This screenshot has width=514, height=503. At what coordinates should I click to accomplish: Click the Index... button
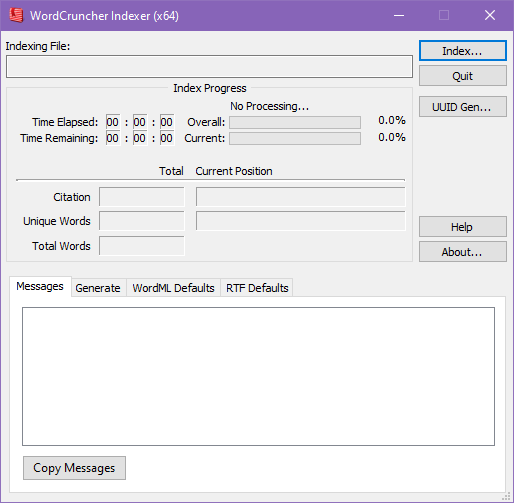point(463,51)
